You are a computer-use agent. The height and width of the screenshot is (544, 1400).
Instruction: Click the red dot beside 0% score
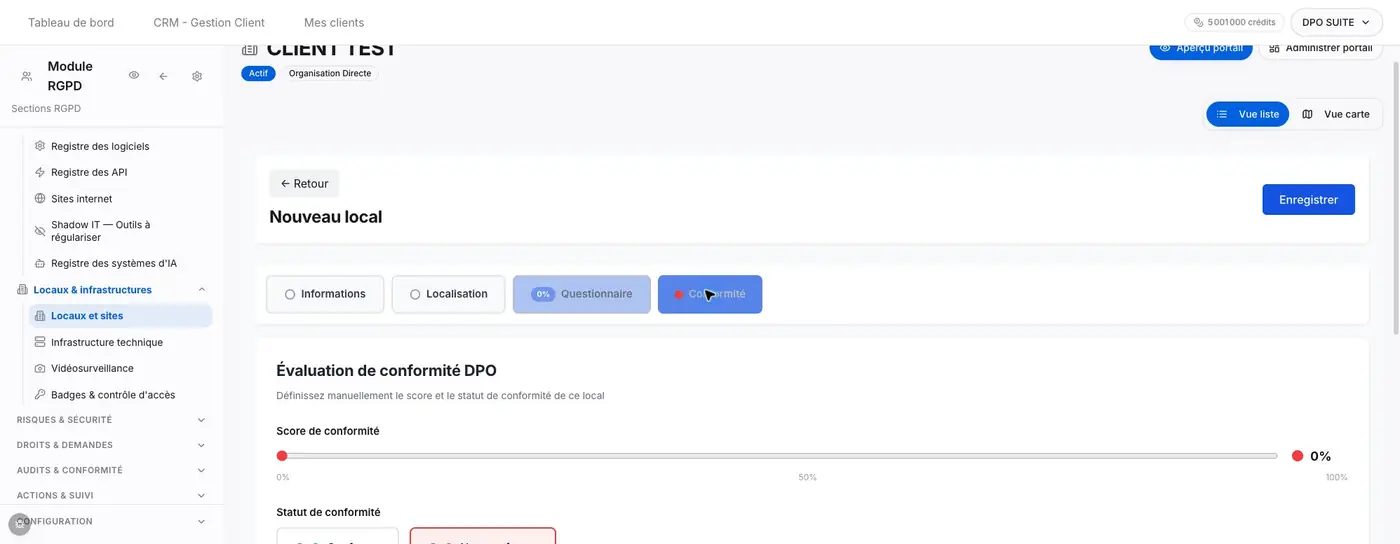(x=1298, y=456)
